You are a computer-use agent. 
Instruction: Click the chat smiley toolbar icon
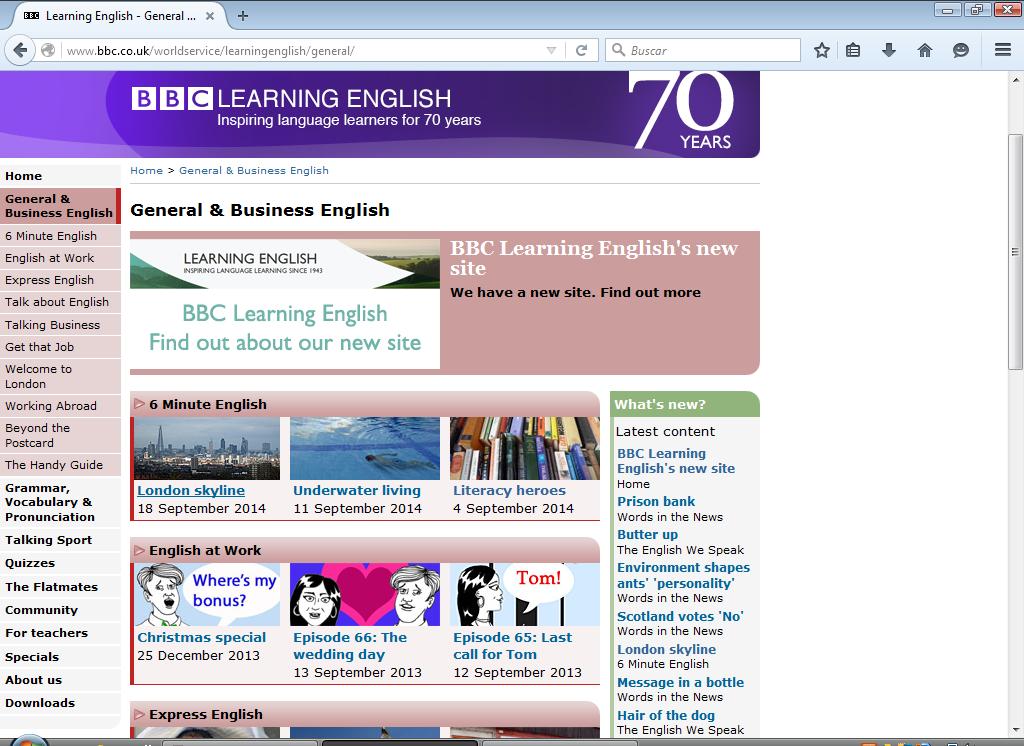coord(961,50)
